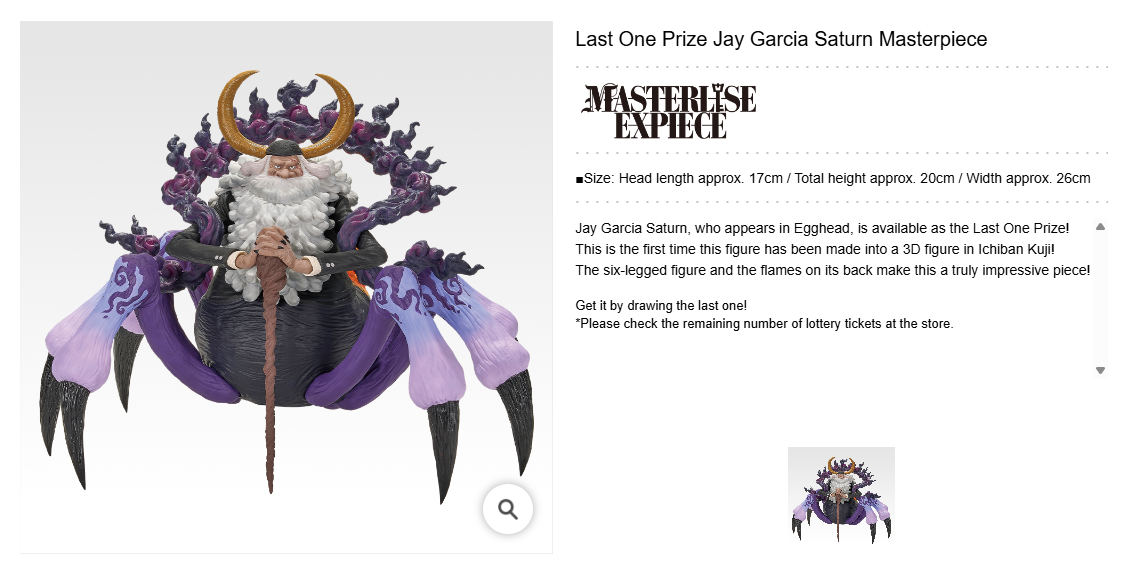Click the size specification text line
This screenshot has height=572, width=1128.
[833, 178]
